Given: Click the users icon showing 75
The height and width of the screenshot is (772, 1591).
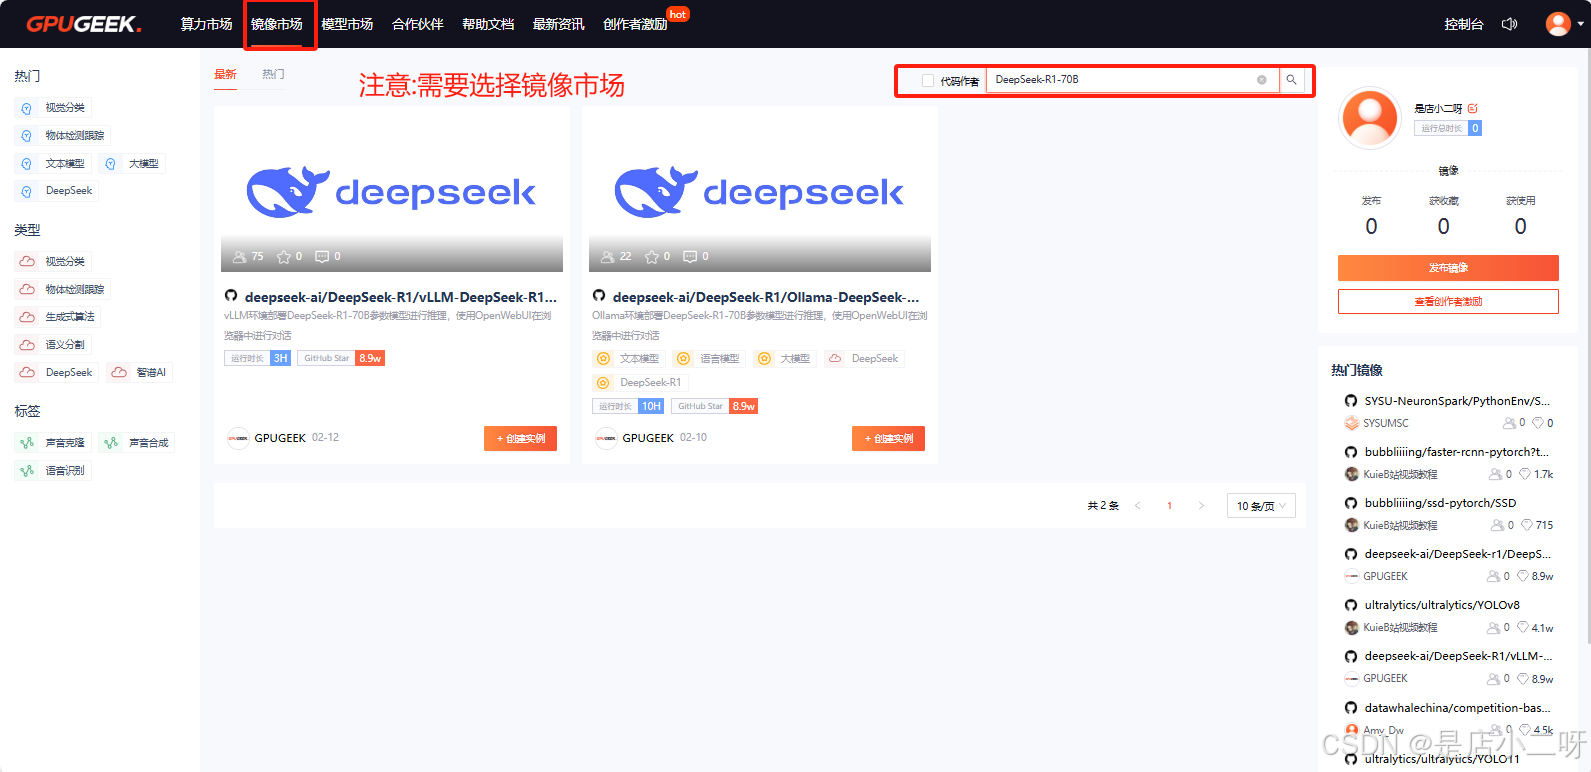Looking at the screenshot, I should [x=240, y=257].
